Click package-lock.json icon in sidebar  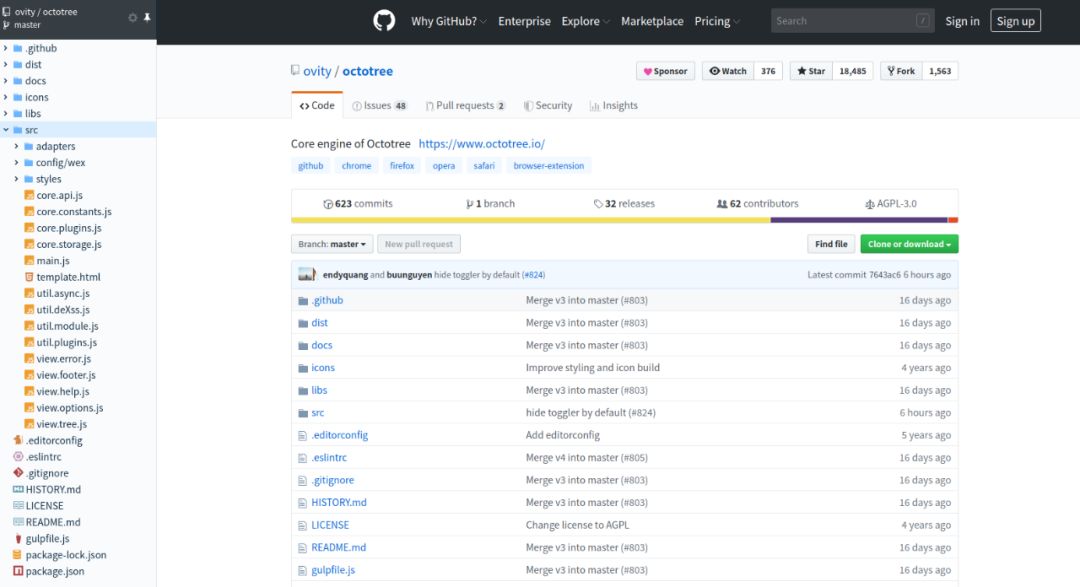[x=18, y=555]
